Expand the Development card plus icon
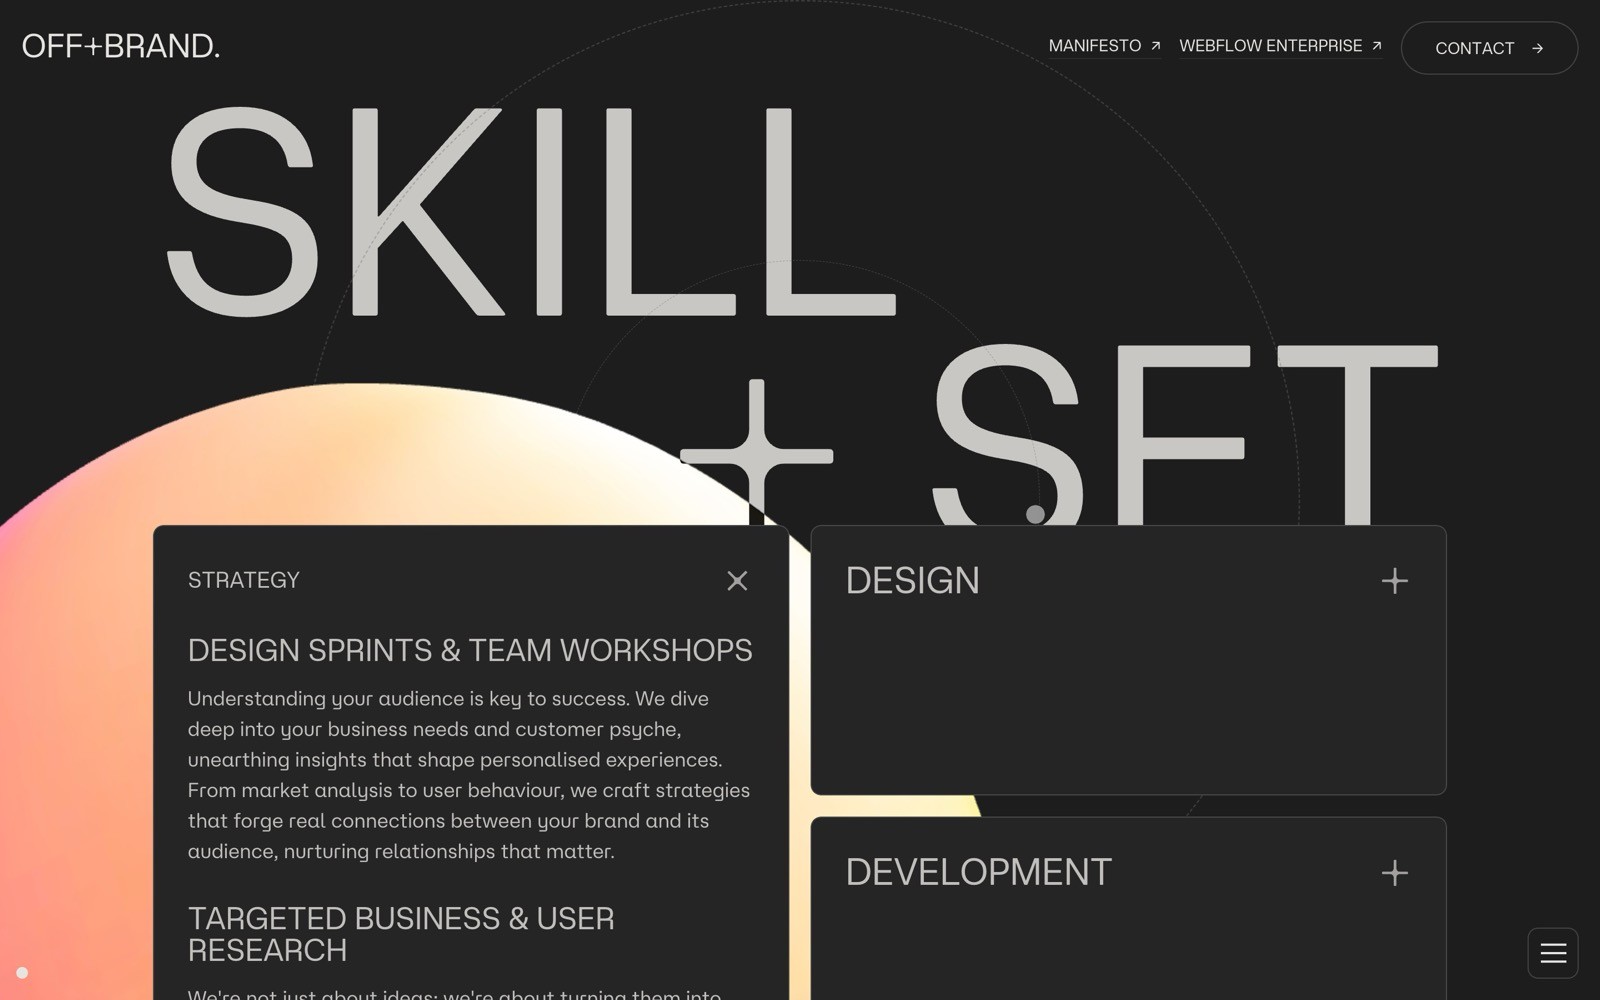 (1394, 873)
